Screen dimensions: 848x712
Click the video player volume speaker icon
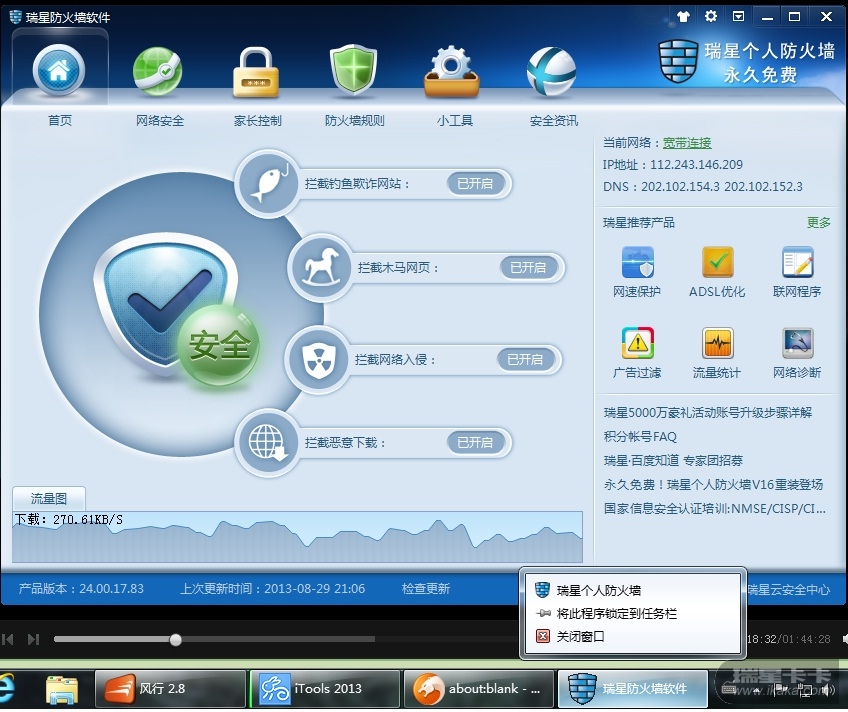(844, 639)
